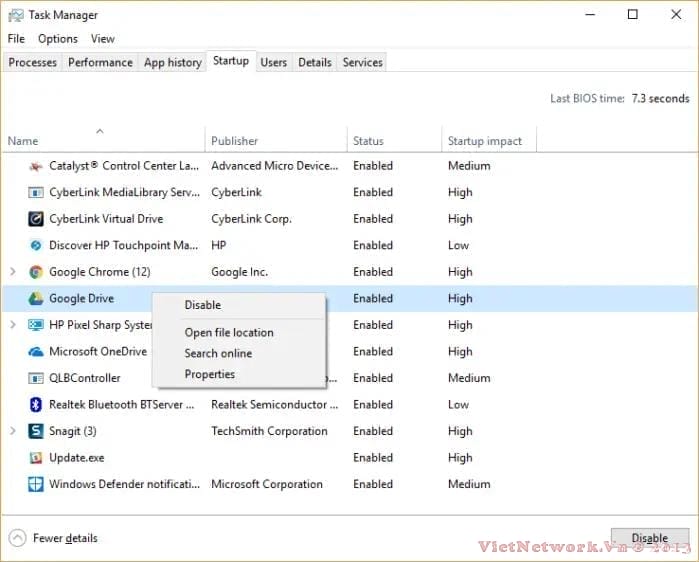Sort by the Status column header
699x562 pixels.
(x=394, y=140)
